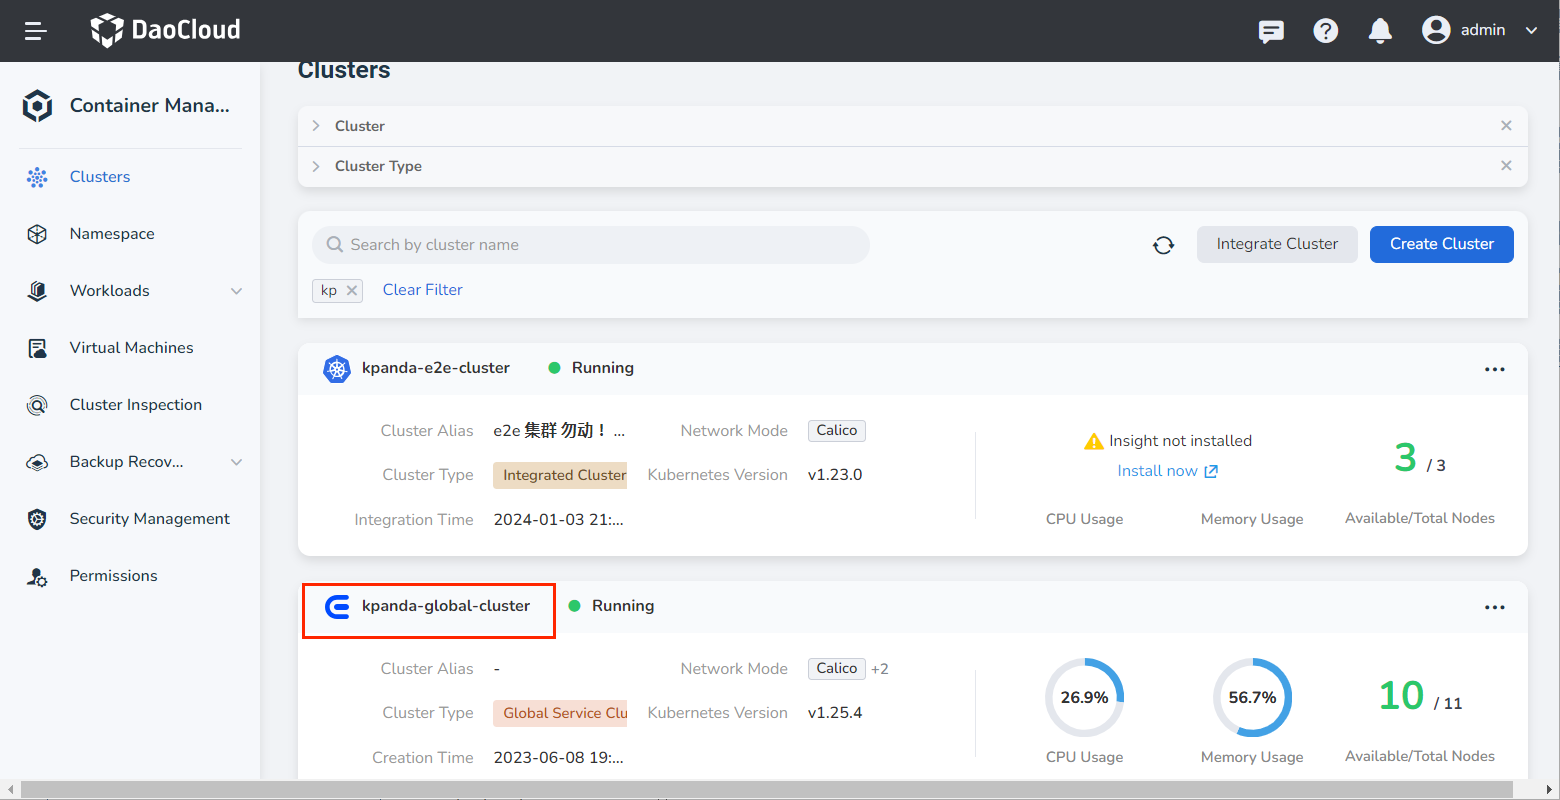Viewport: 1560px width, 800px height.
Task: Open kpanda-e2e-cluster more options menu
Action: (x=1494, y=369)
